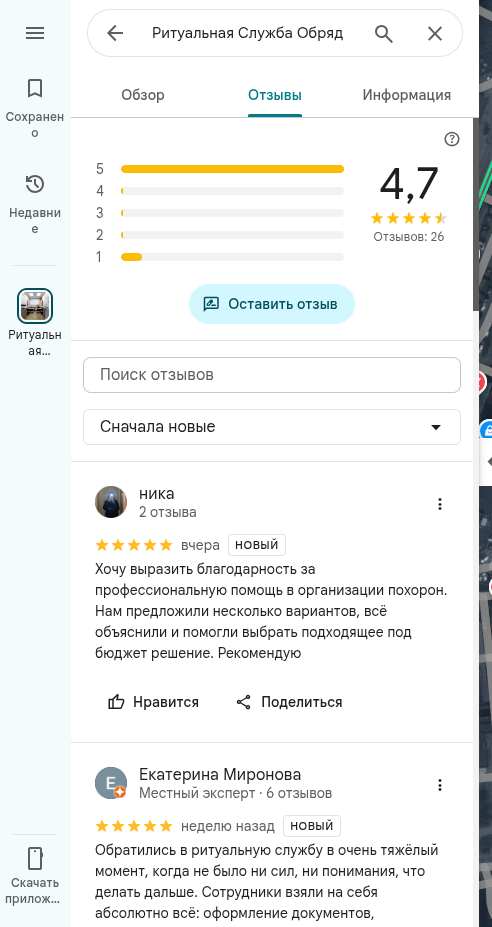Click Местный эксперт · 6 отзывов text
This screenshot has height=927, width=492.
[235, 793]
